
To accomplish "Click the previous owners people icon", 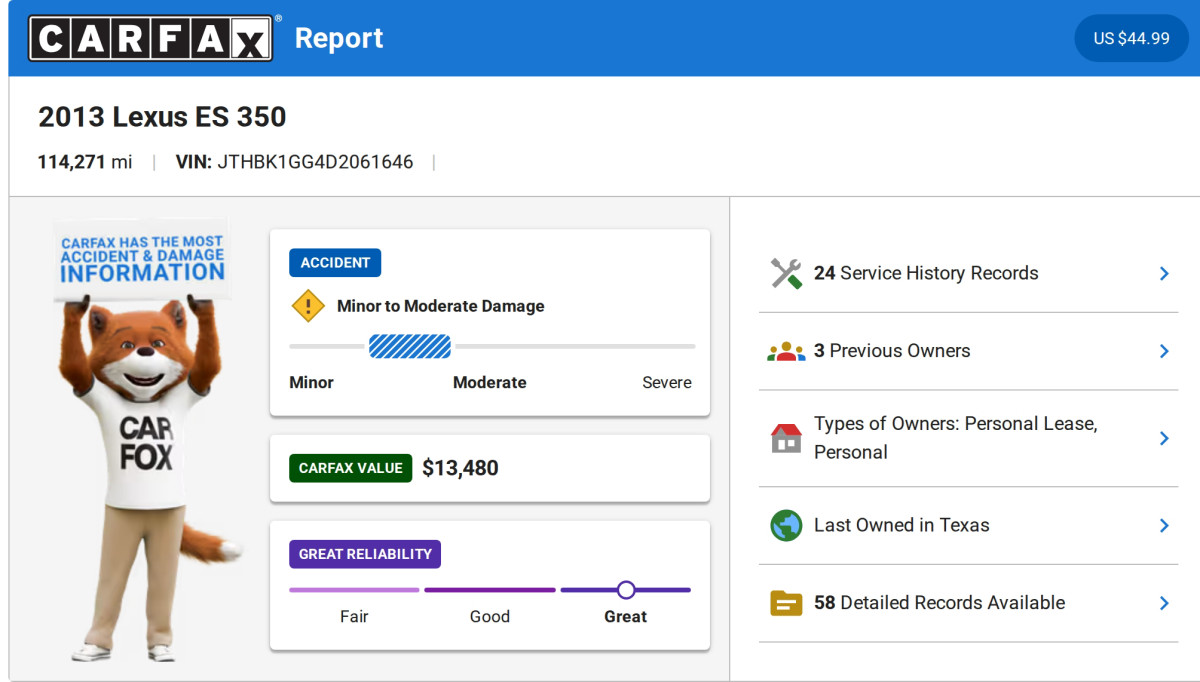I will [x=786, y=351].
